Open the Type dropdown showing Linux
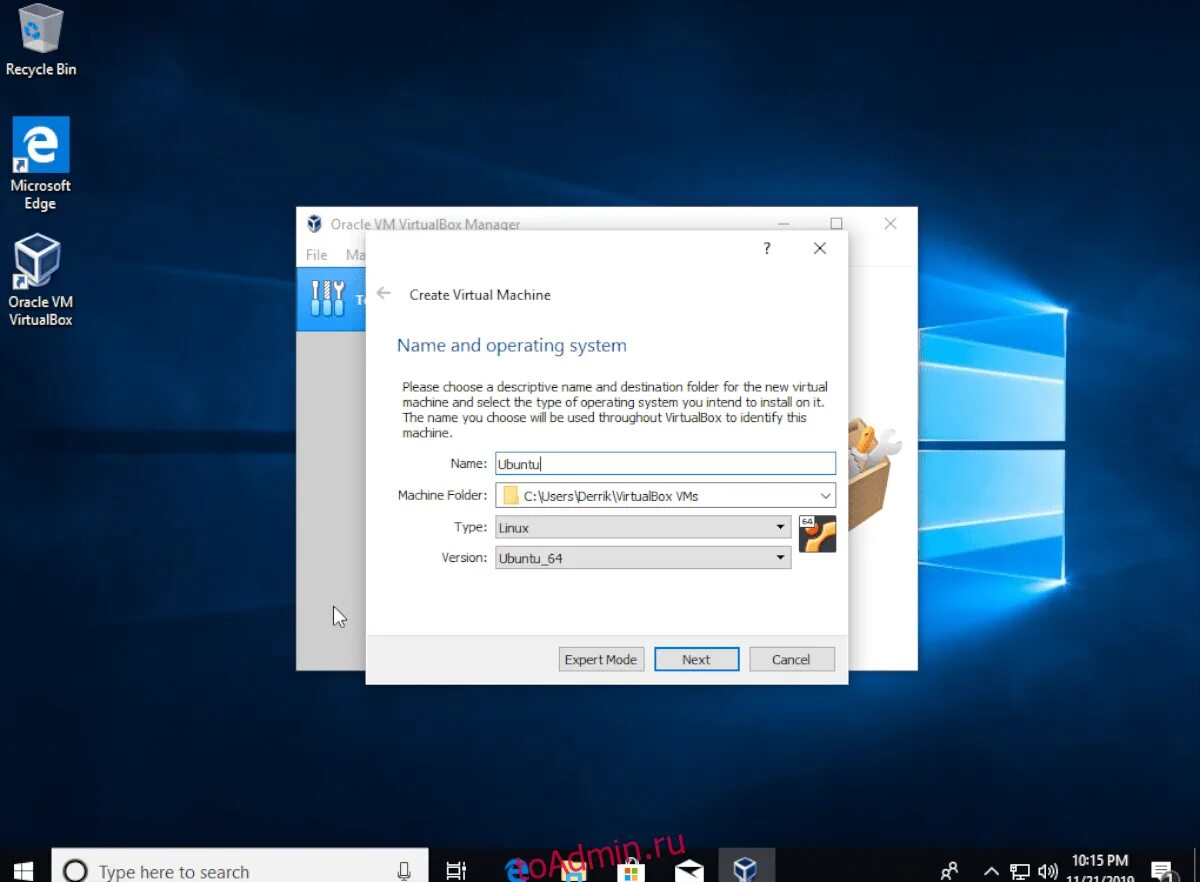This screenshot has width=1200, height=882. (x=643, y=527)
